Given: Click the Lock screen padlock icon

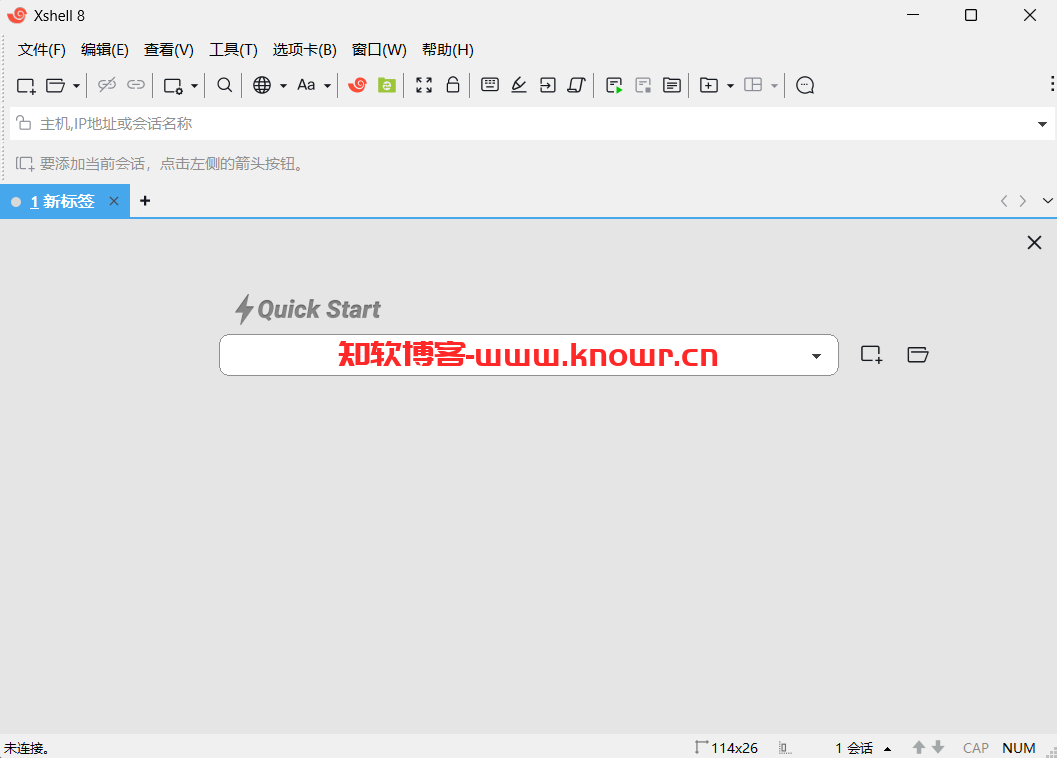Looking at the screenshot, I should point(453,85).
